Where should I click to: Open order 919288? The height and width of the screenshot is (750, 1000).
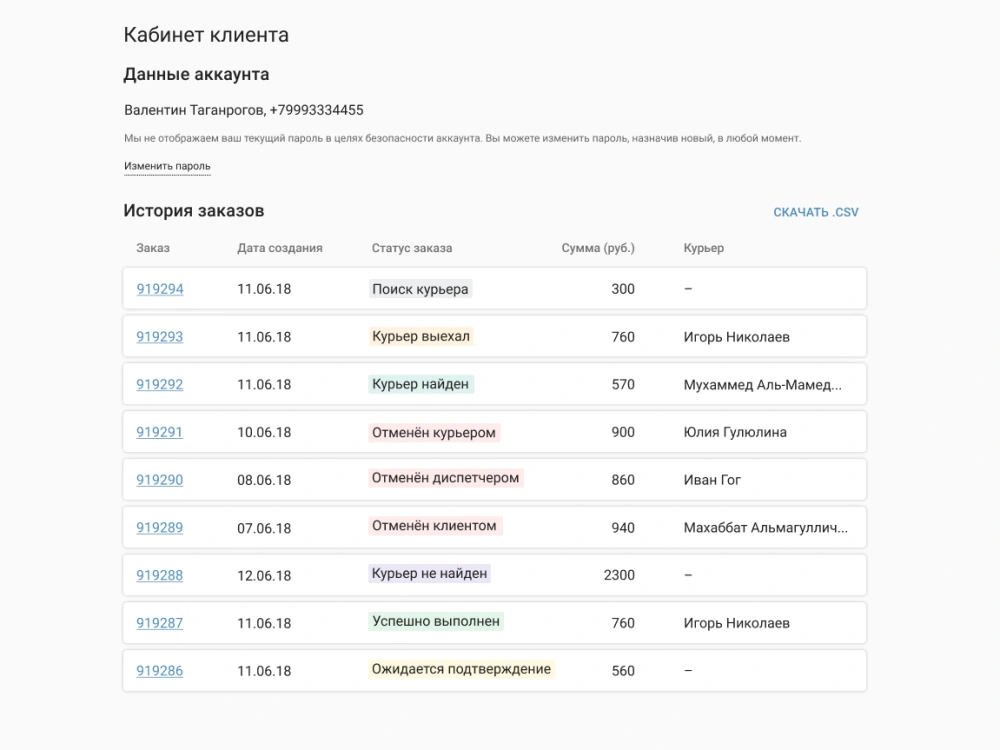pyautogui.click(x=159, y=575)
